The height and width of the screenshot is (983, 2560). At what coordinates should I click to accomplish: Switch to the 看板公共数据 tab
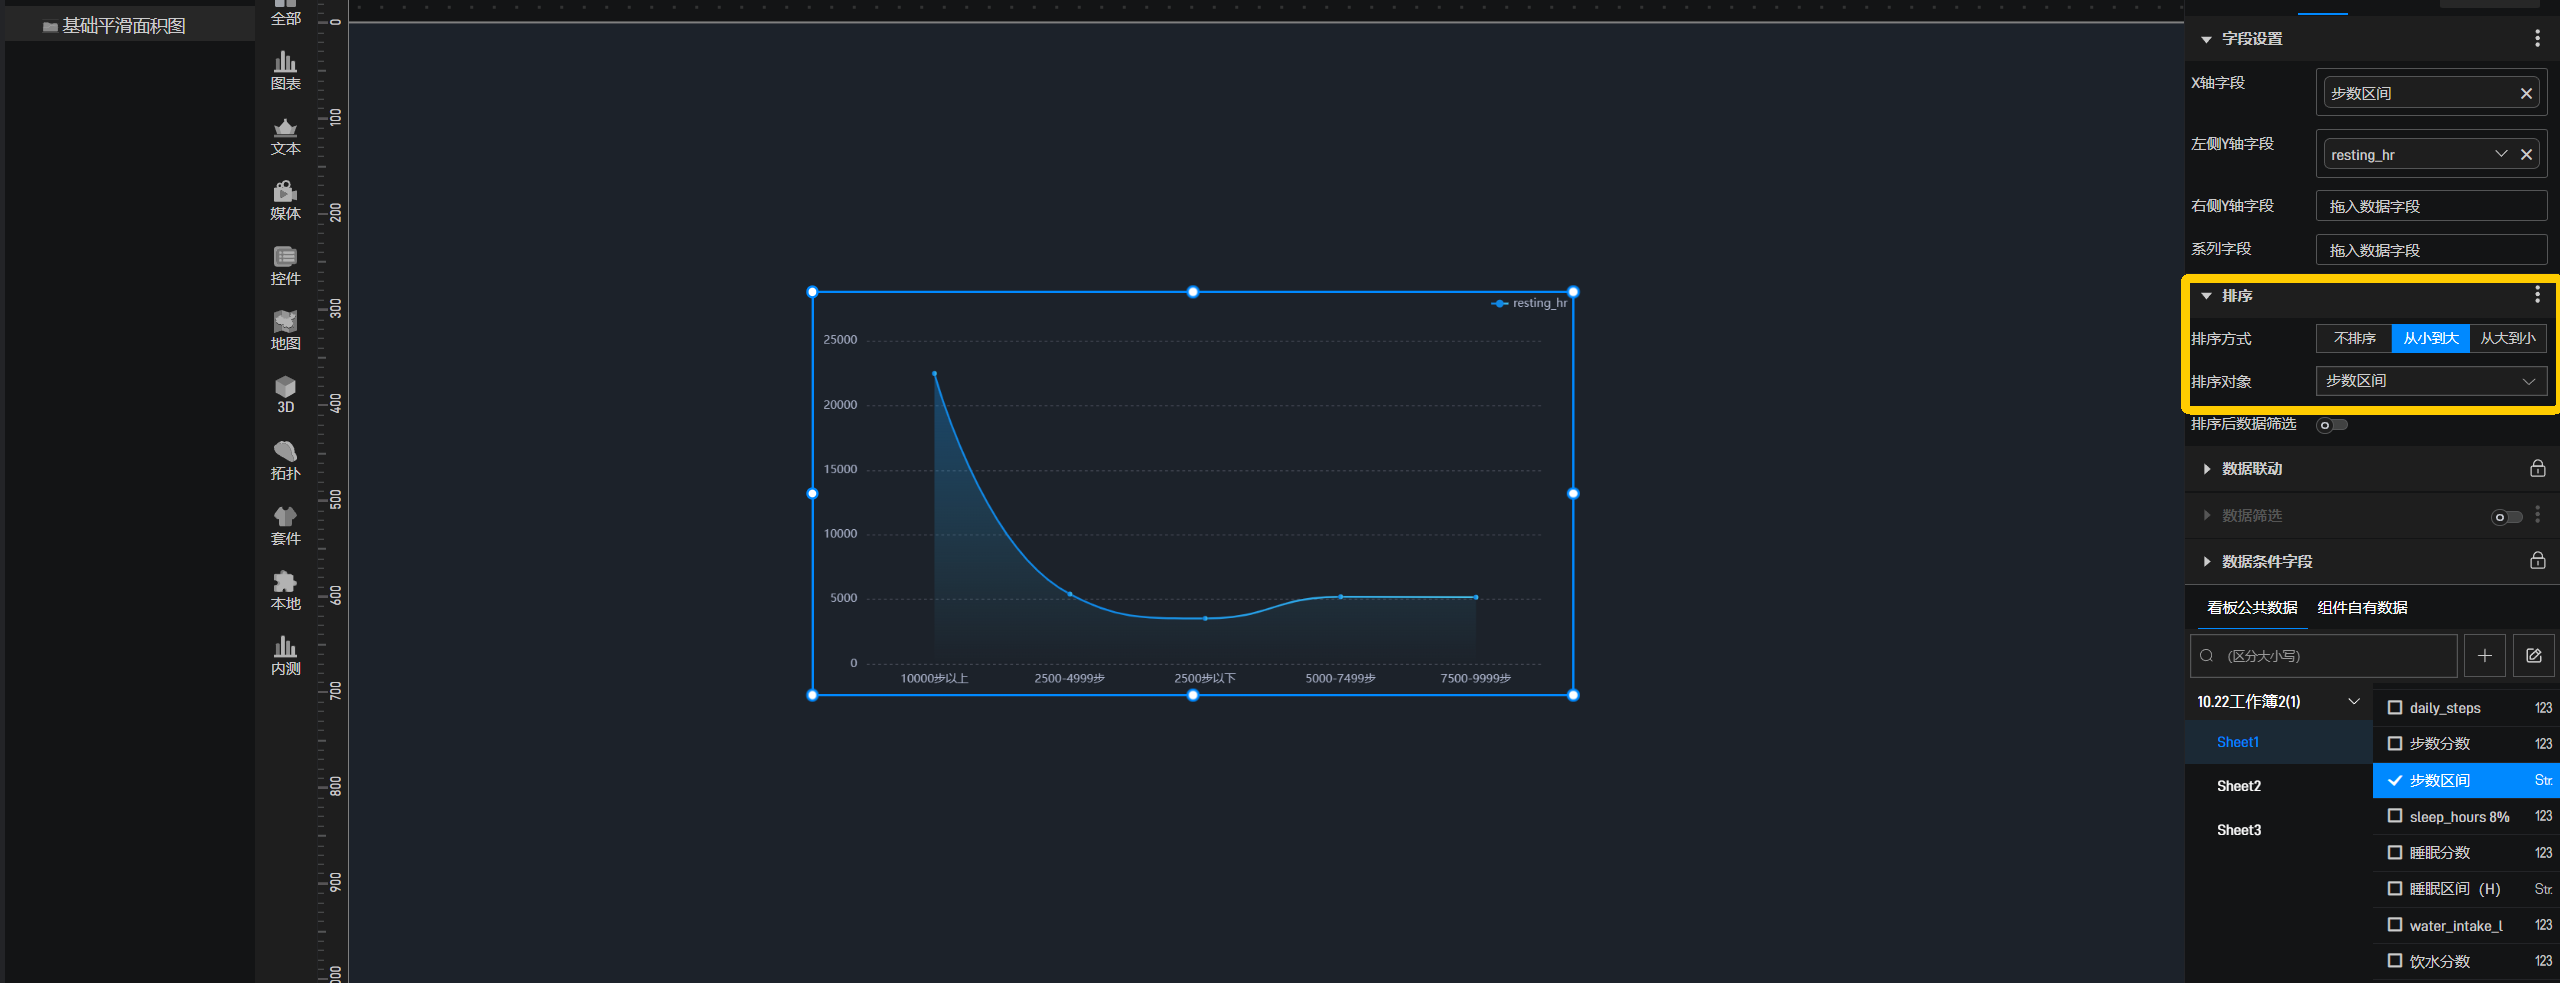point(2252,608)
